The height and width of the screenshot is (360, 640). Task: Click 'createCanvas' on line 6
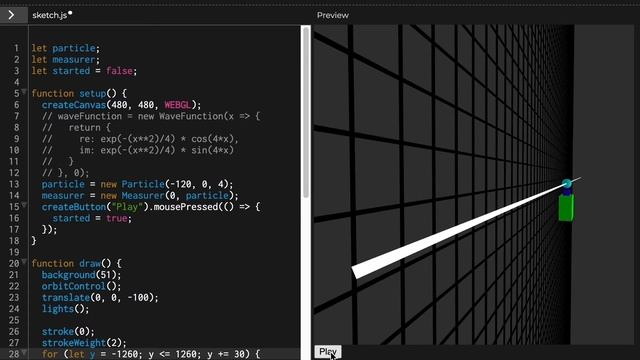[73, 105]
